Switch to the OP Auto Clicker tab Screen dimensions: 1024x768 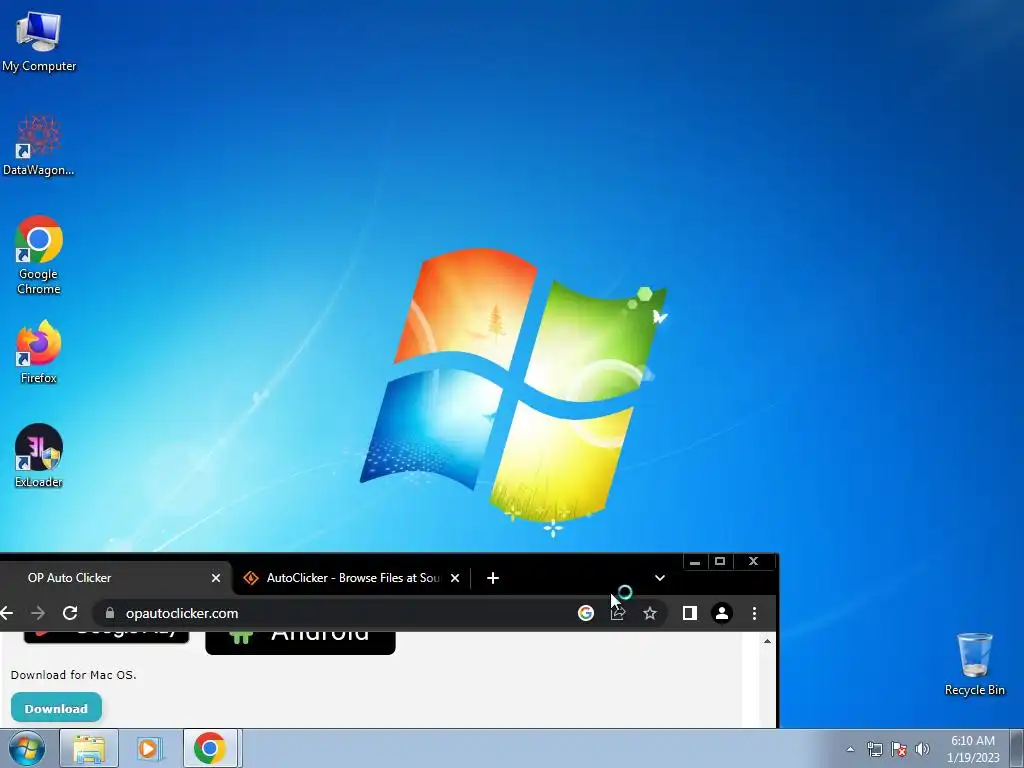(x=114, y=578)
